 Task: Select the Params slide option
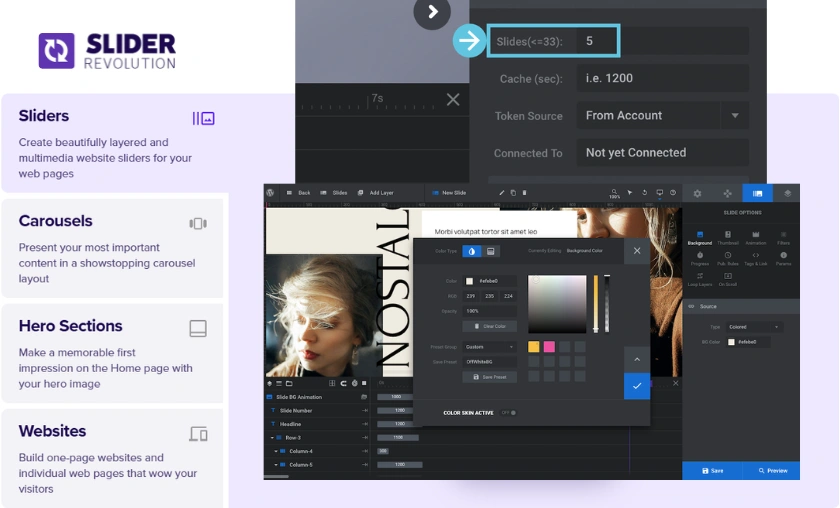click(x=783, y=259)
